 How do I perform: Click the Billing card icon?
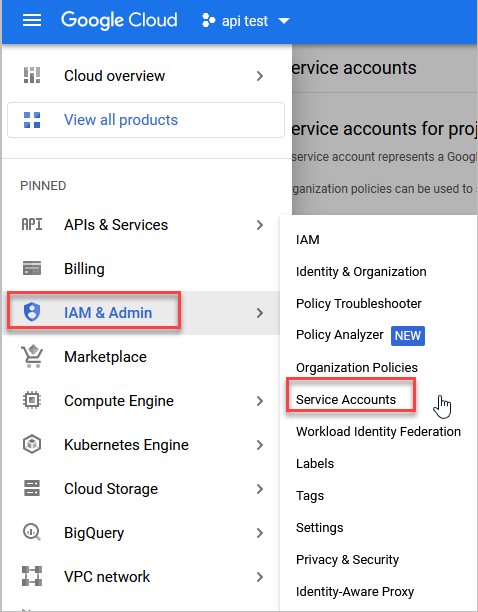click(x=32, y=269)
